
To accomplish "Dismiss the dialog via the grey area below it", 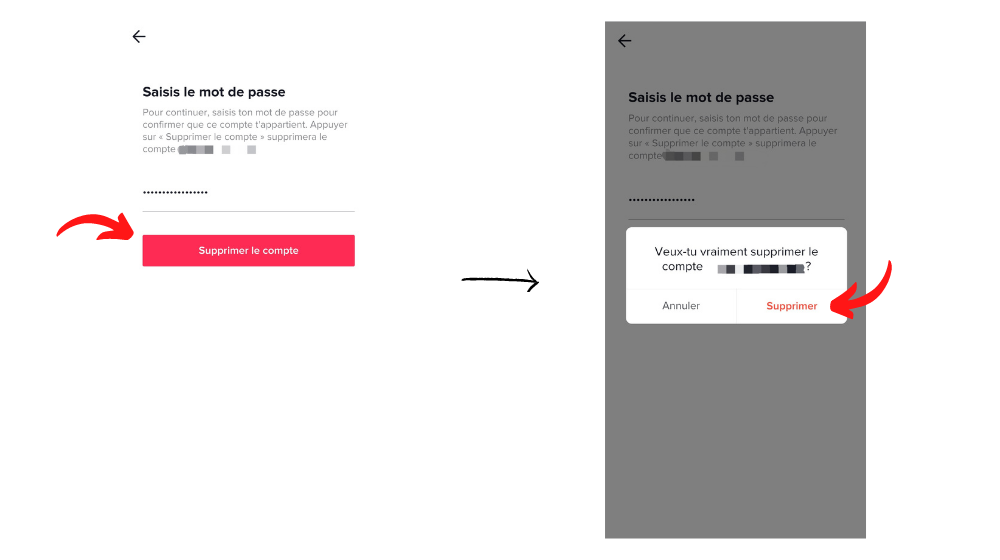I will (735, 431).
